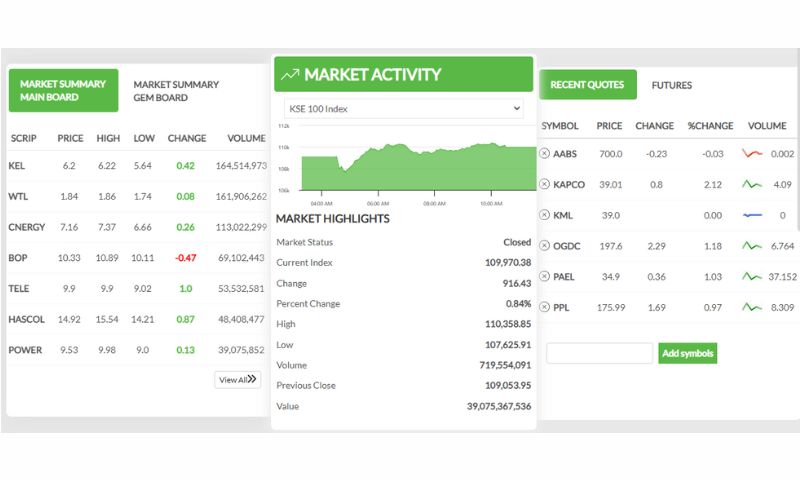Click the KML blue sparkline icon
The image size is (800, 480).
(x=752, y=215)
